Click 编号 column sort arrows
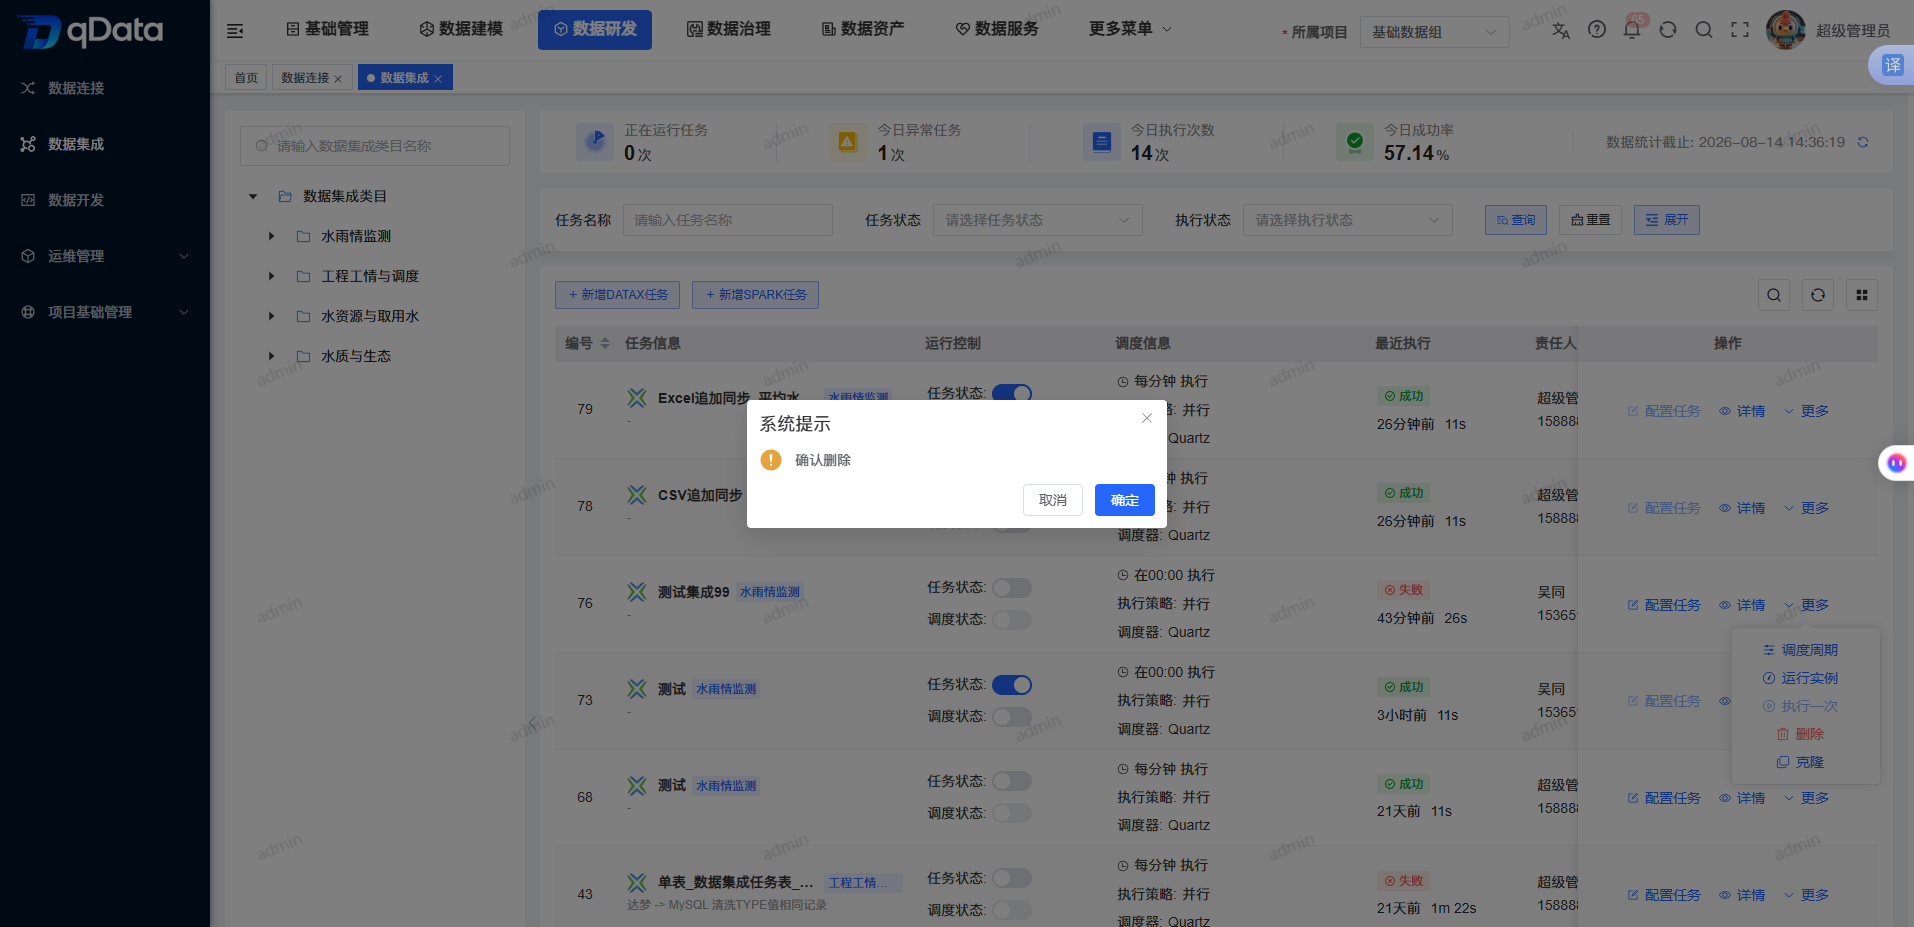1914x927 pixels. (x=605, y=343)
